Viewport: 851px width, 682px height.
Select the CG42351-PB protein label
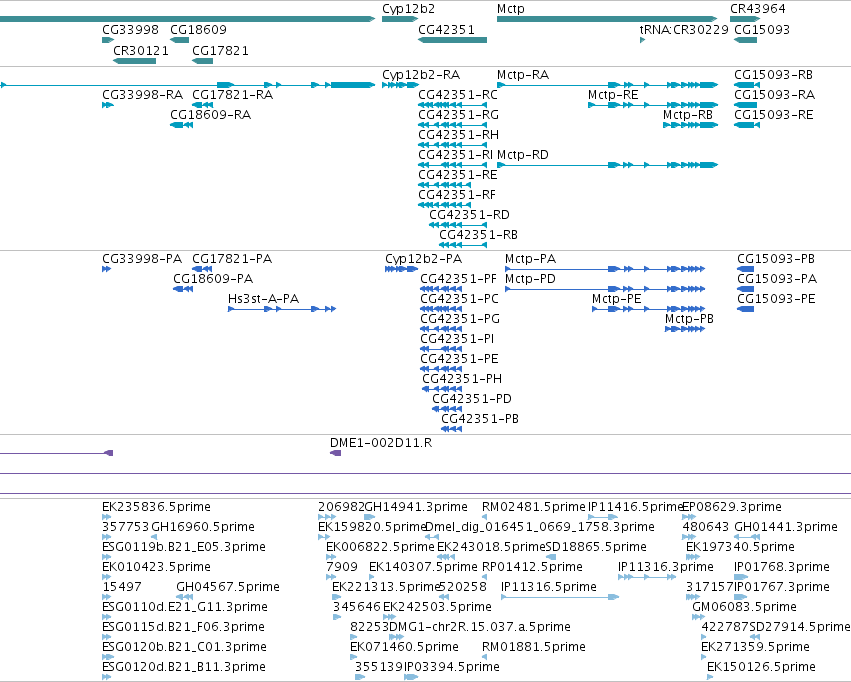tap(480, 419)
